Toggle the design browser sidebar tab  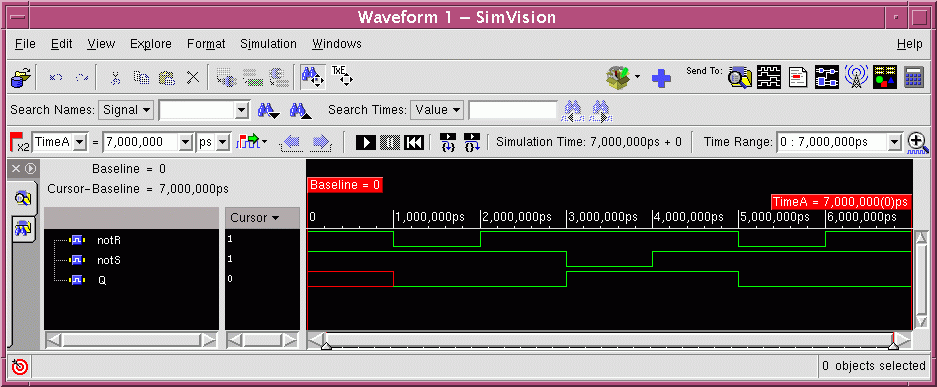[23, 198]
